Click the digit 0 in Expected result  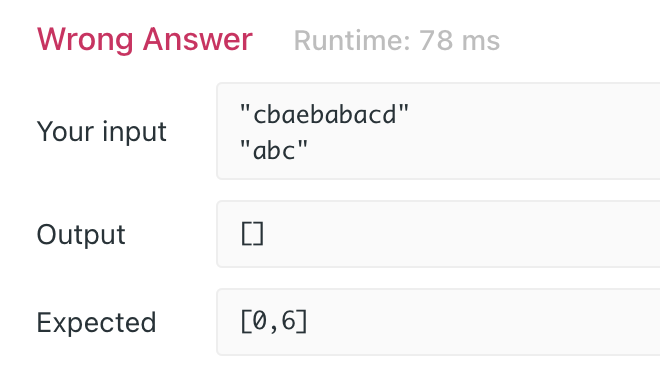coord(260,321)
